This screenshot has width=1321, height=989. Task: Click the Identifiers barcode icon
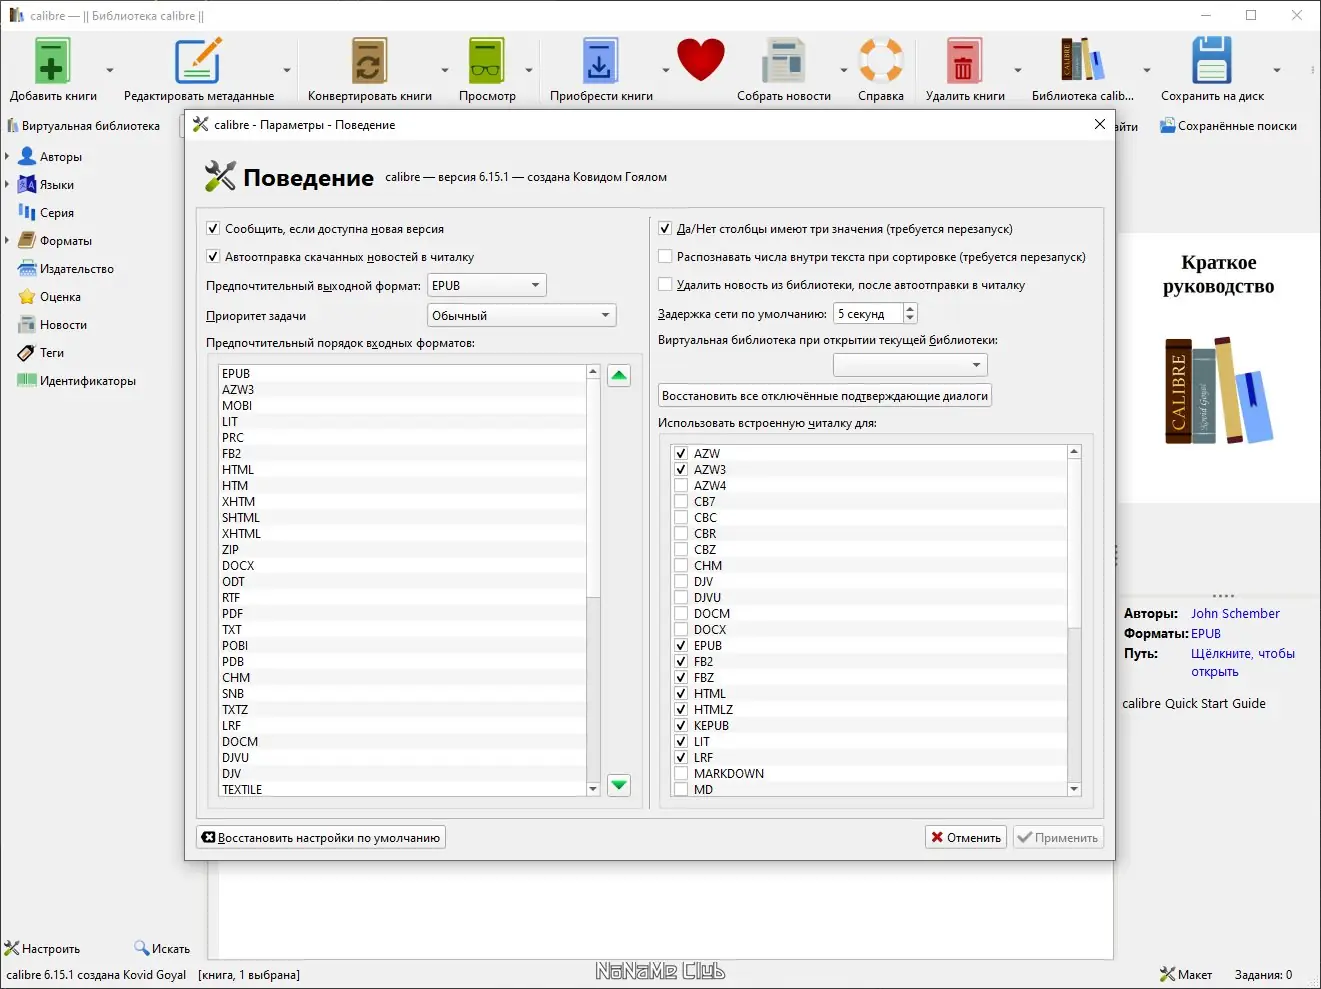(27, 381)
